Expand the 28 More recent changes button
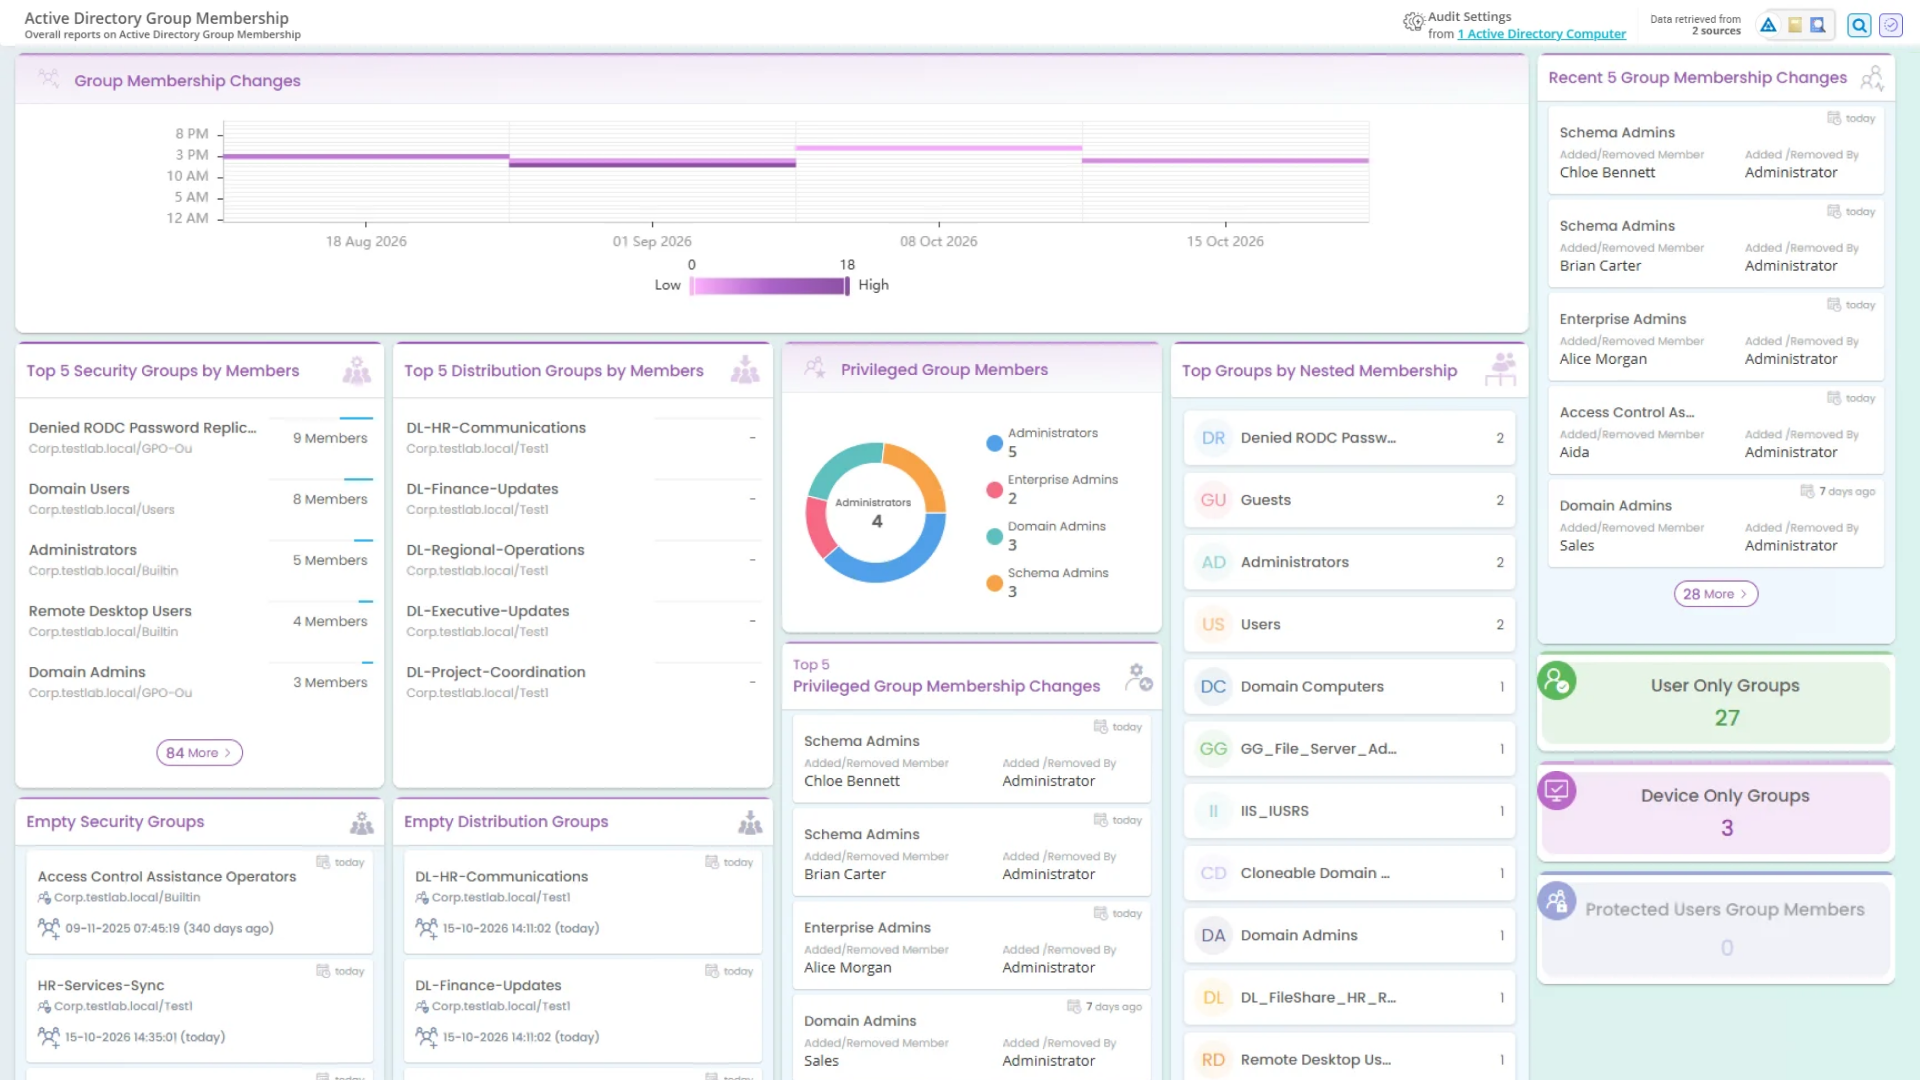The width and height of the screenshot is (1920, 1080). [1716, 594]
